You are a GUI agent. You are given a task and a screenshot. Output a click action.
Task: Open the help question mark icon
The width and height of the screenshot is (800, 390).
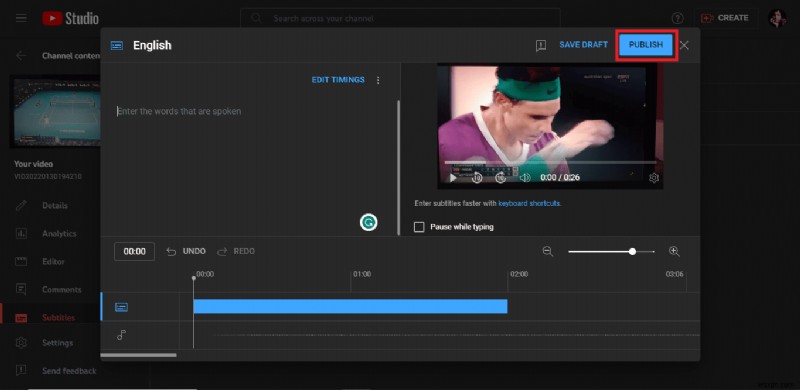click(x=677, y=18)
